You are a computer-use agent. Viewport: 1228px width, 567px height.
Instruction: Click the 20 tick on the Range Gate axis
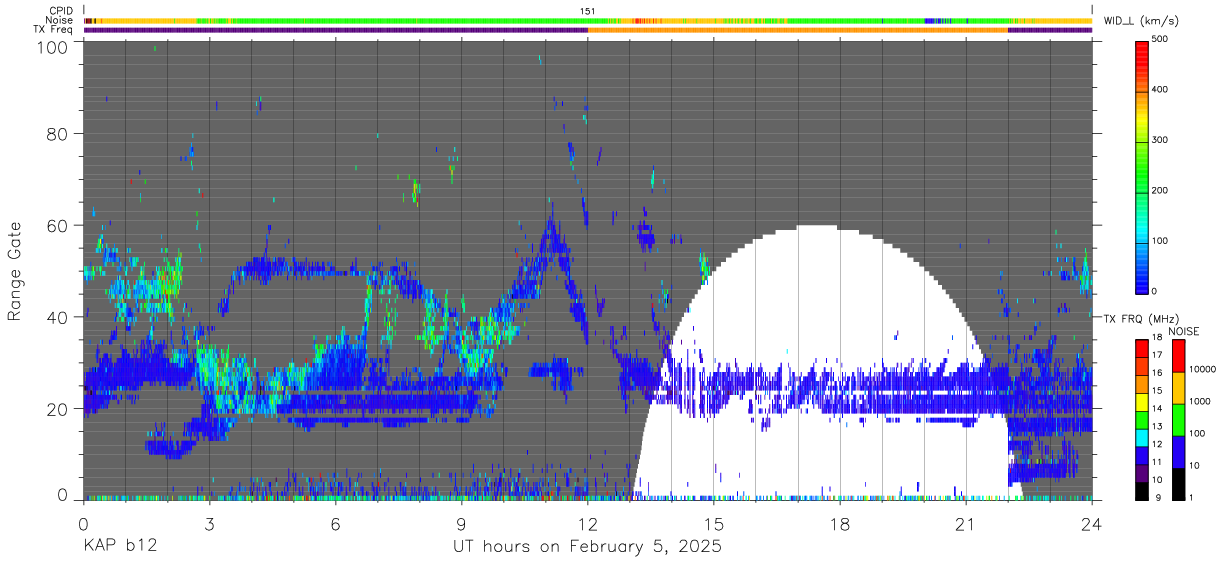[x=58, y=409]
